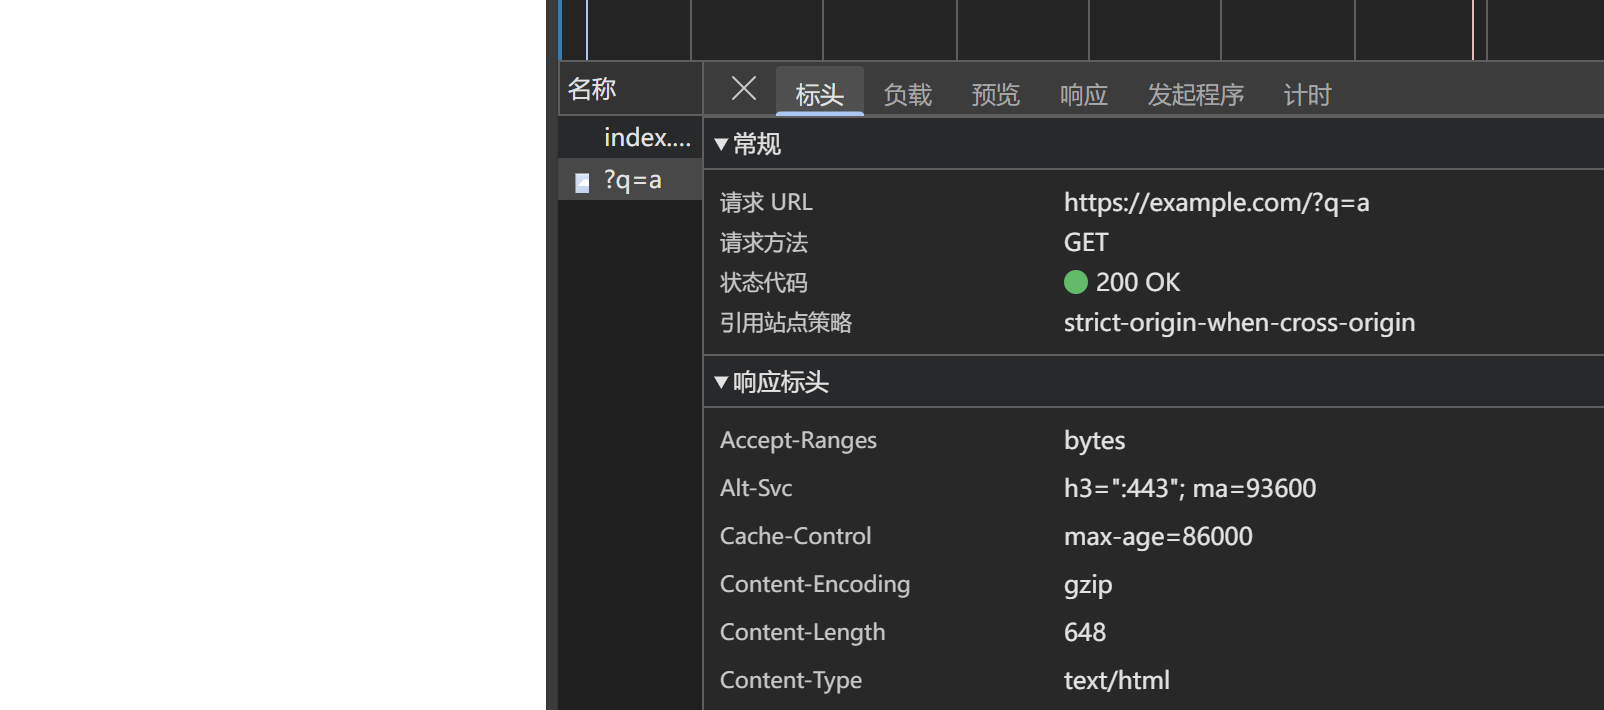Close the request details panel
The image size is (1604, 710).
click(x=743, y=89)
